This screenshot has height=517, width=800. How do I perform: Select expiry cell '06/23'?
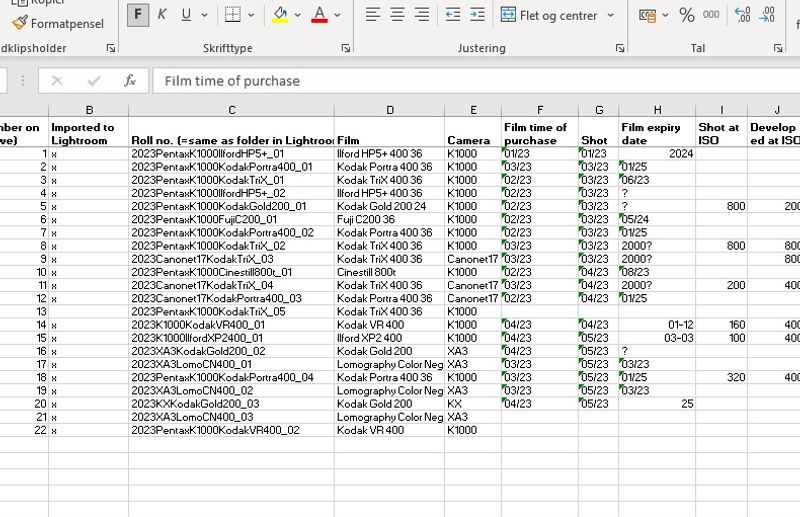pos(657,180)
